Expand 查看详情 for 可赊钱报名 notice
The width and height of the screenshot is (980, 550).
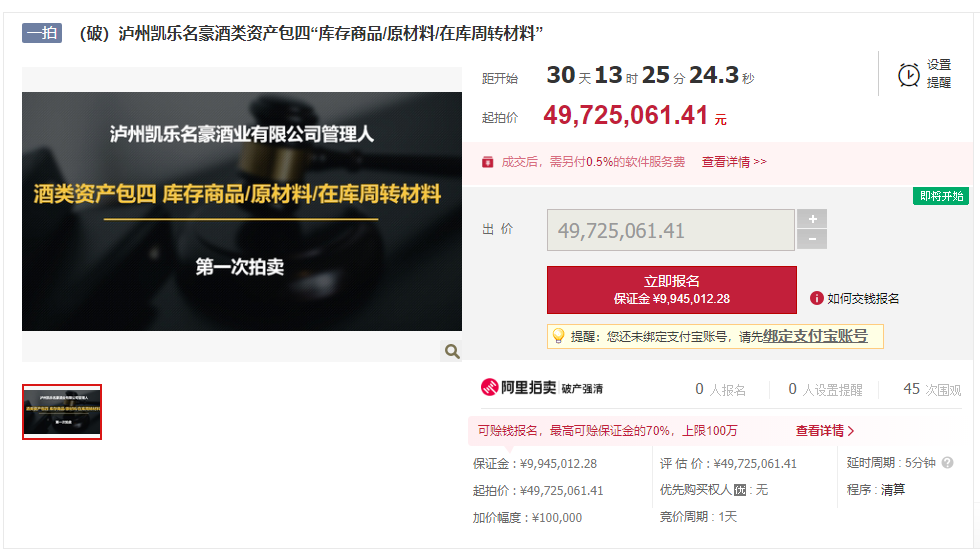(x=824, y=431)
